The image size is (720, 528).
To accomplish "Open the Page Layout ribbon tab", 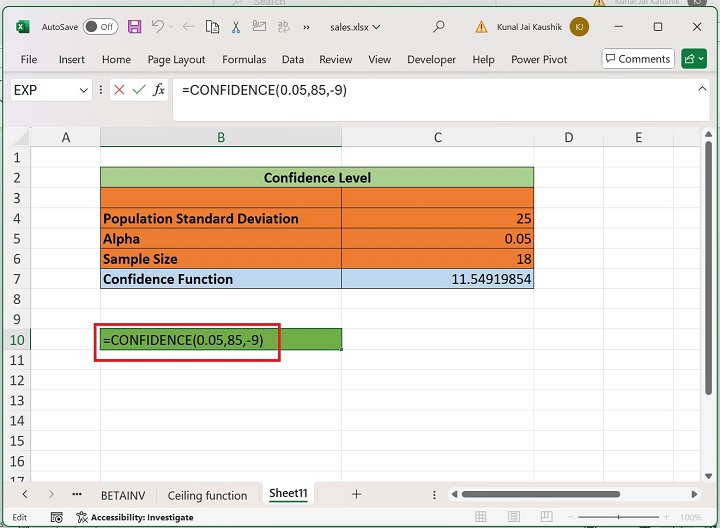I will (176, 59).
